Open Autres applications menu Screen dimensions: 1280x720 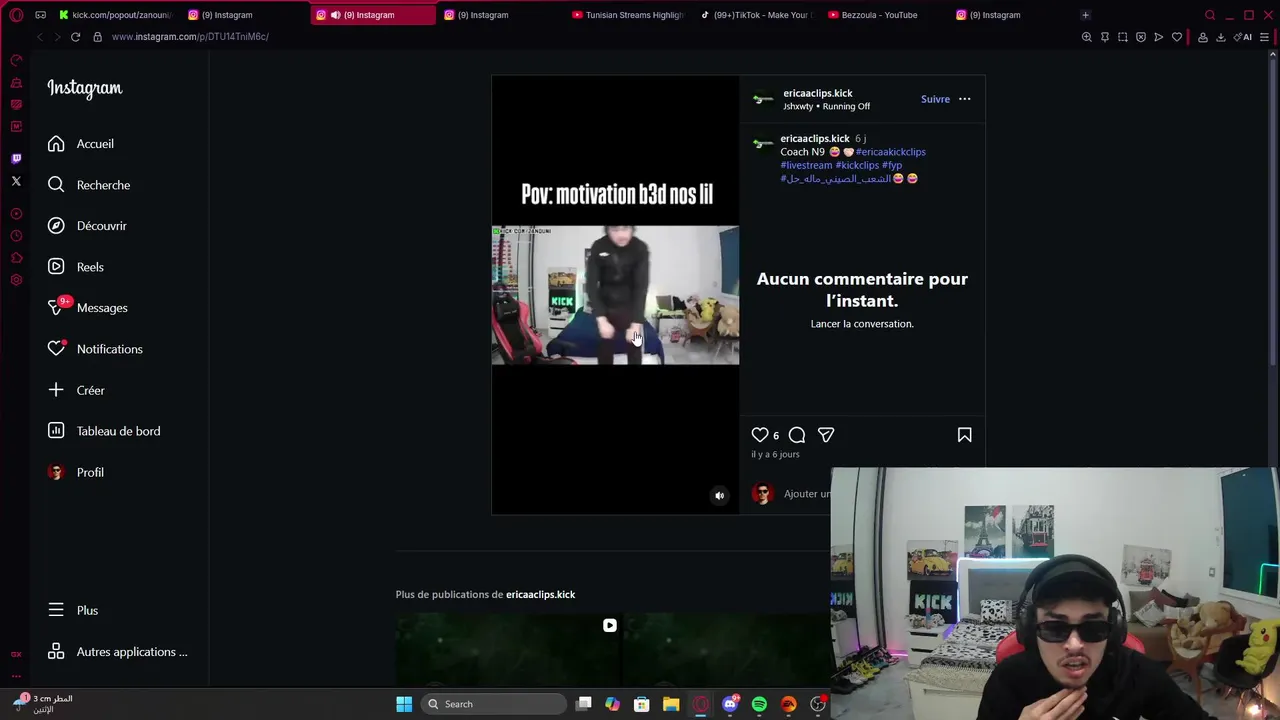pos(117,652)
